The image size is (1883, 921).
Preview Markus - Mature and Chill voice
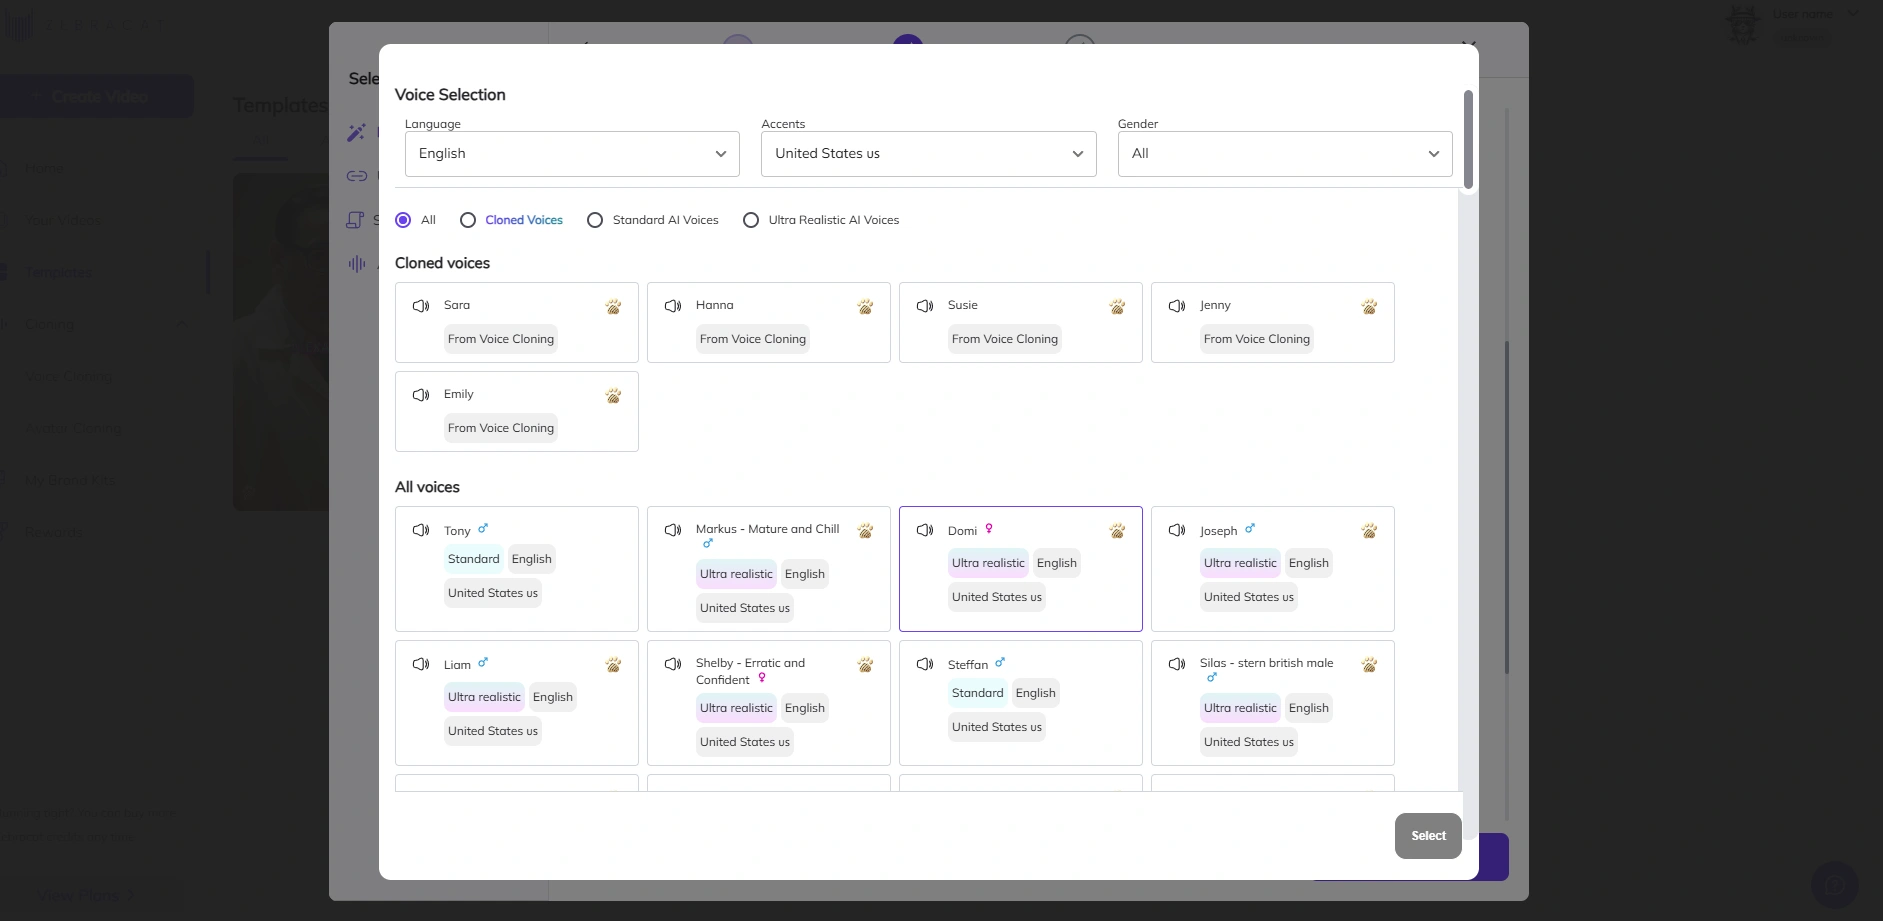673,530
